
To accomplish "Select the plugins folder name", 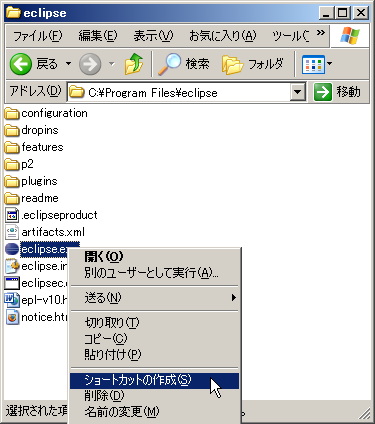I will point(39,181).
